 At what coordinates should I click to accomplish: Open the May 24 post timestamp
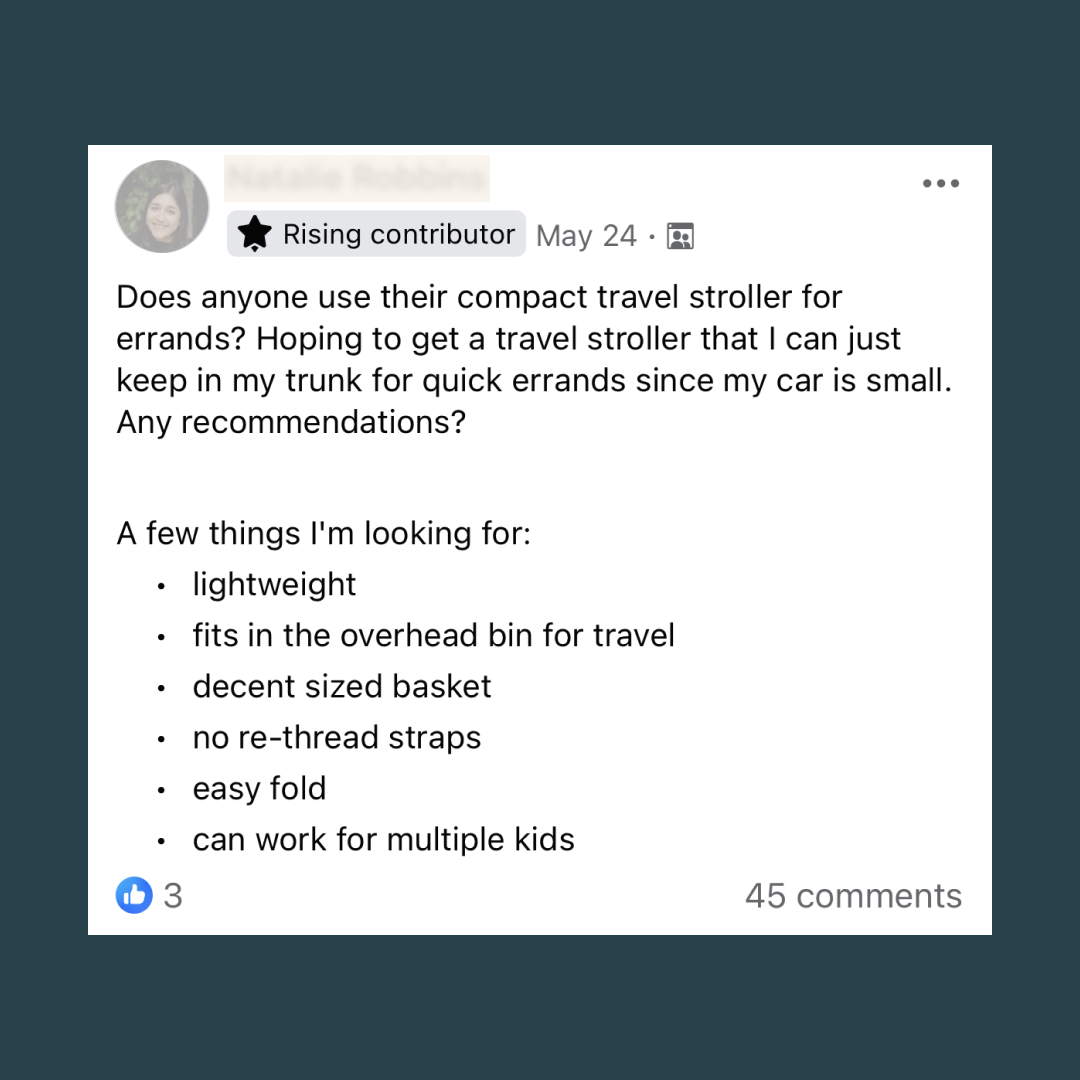586,236
